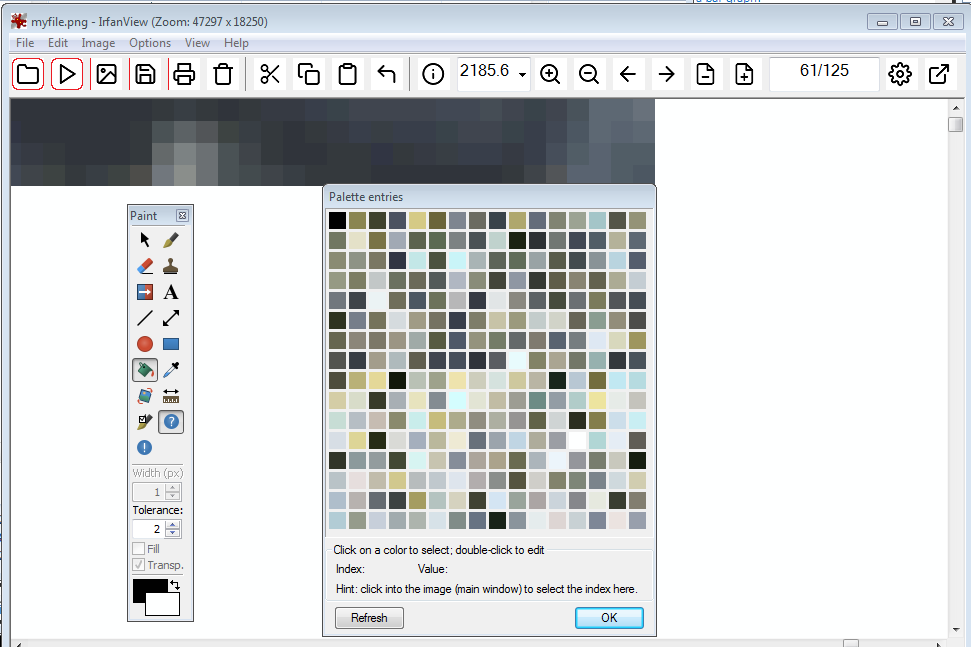
Task: Confirm Palette entries dialog with OK
Action: coord(609,618)
